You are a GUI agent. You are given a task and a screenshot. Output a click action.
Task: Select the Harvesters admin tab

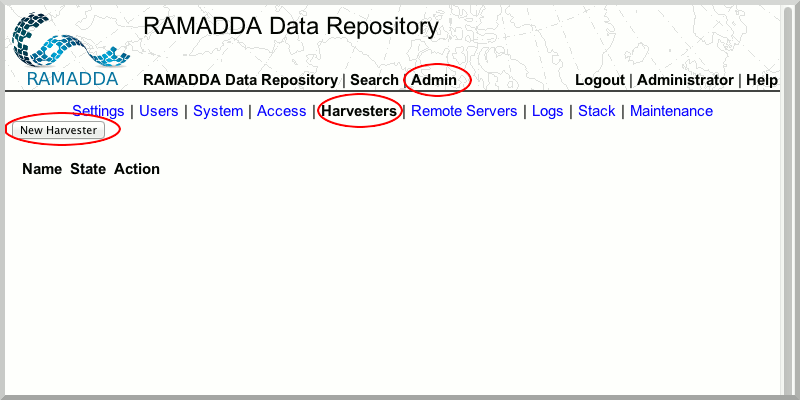[358, 111]
